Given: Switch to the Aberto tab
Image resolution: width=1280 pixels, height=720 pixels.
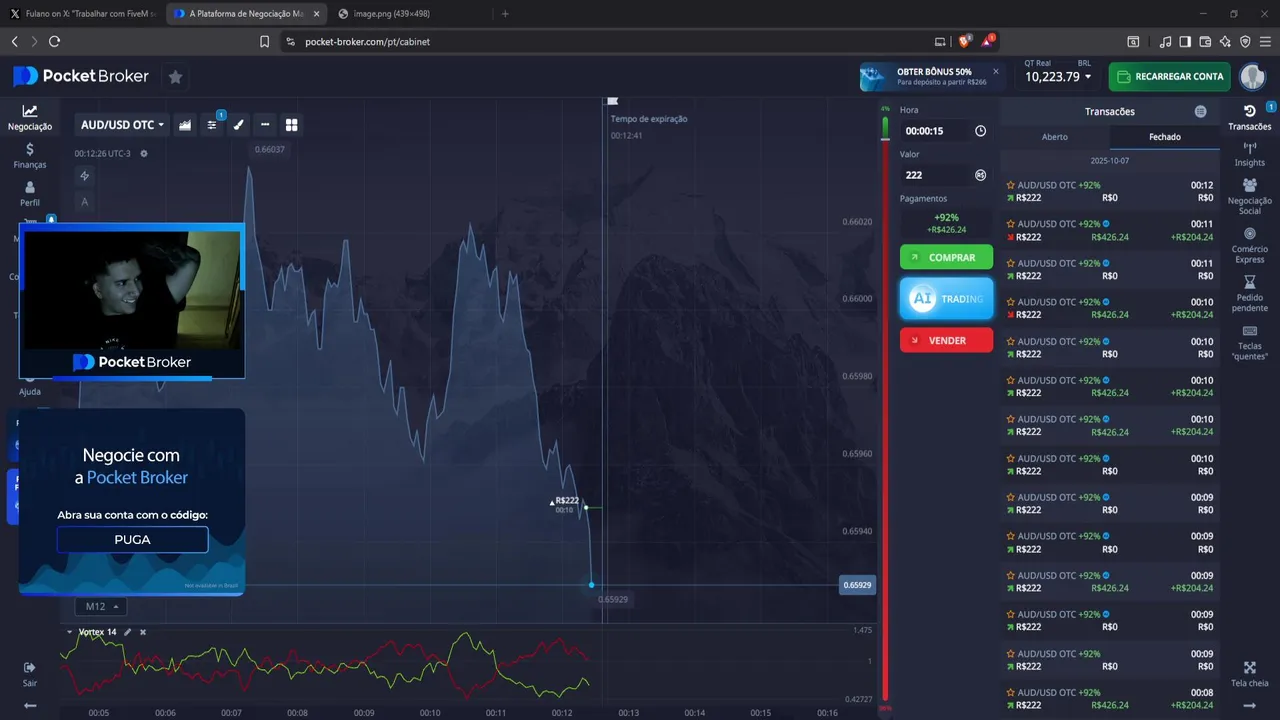Looking at the screenshot, I should (1055, 137).
